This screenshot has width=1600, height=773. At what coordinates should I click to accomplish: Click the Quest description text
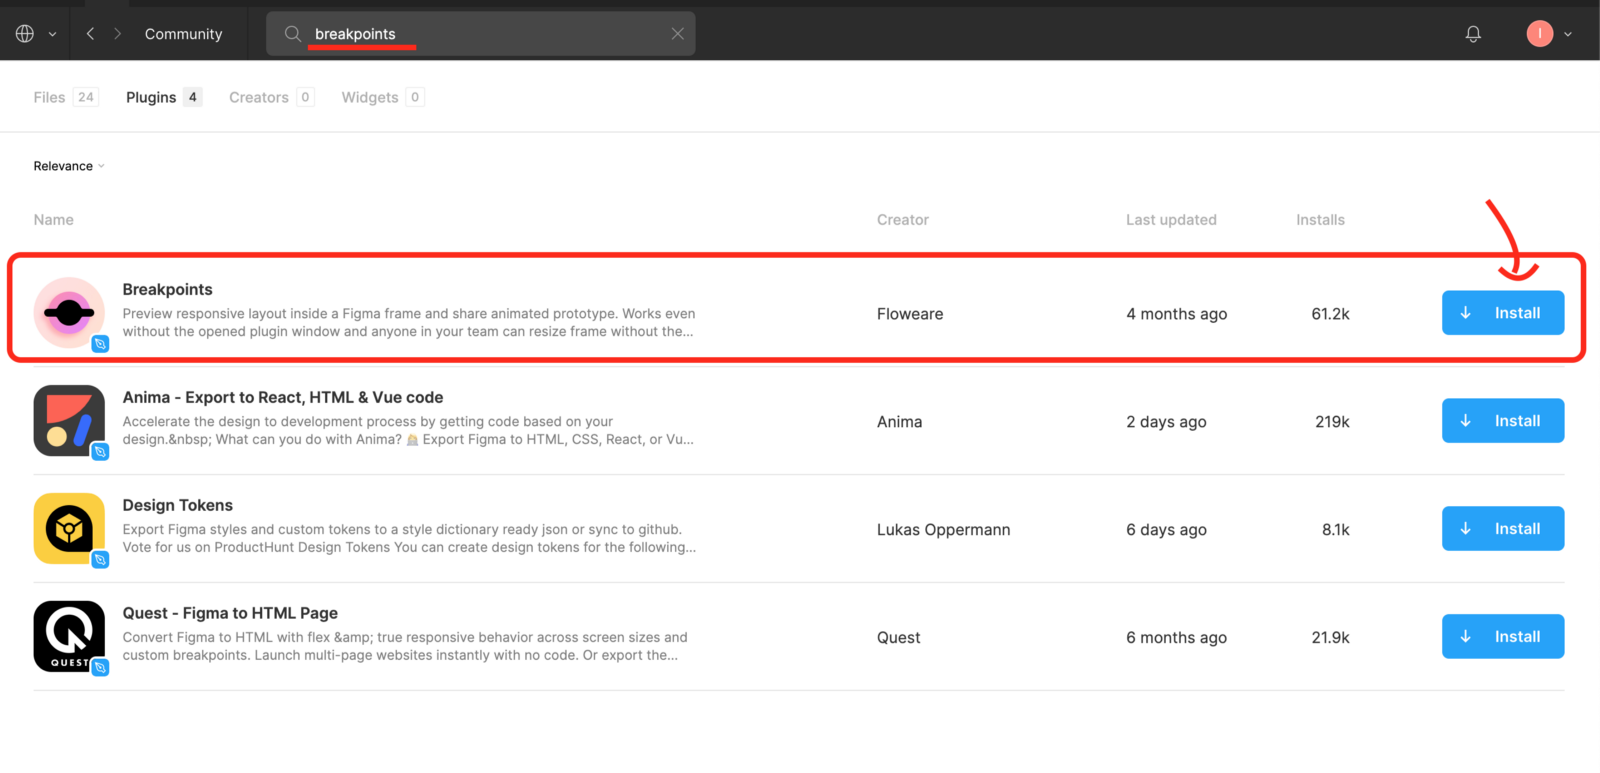point(405,647)
